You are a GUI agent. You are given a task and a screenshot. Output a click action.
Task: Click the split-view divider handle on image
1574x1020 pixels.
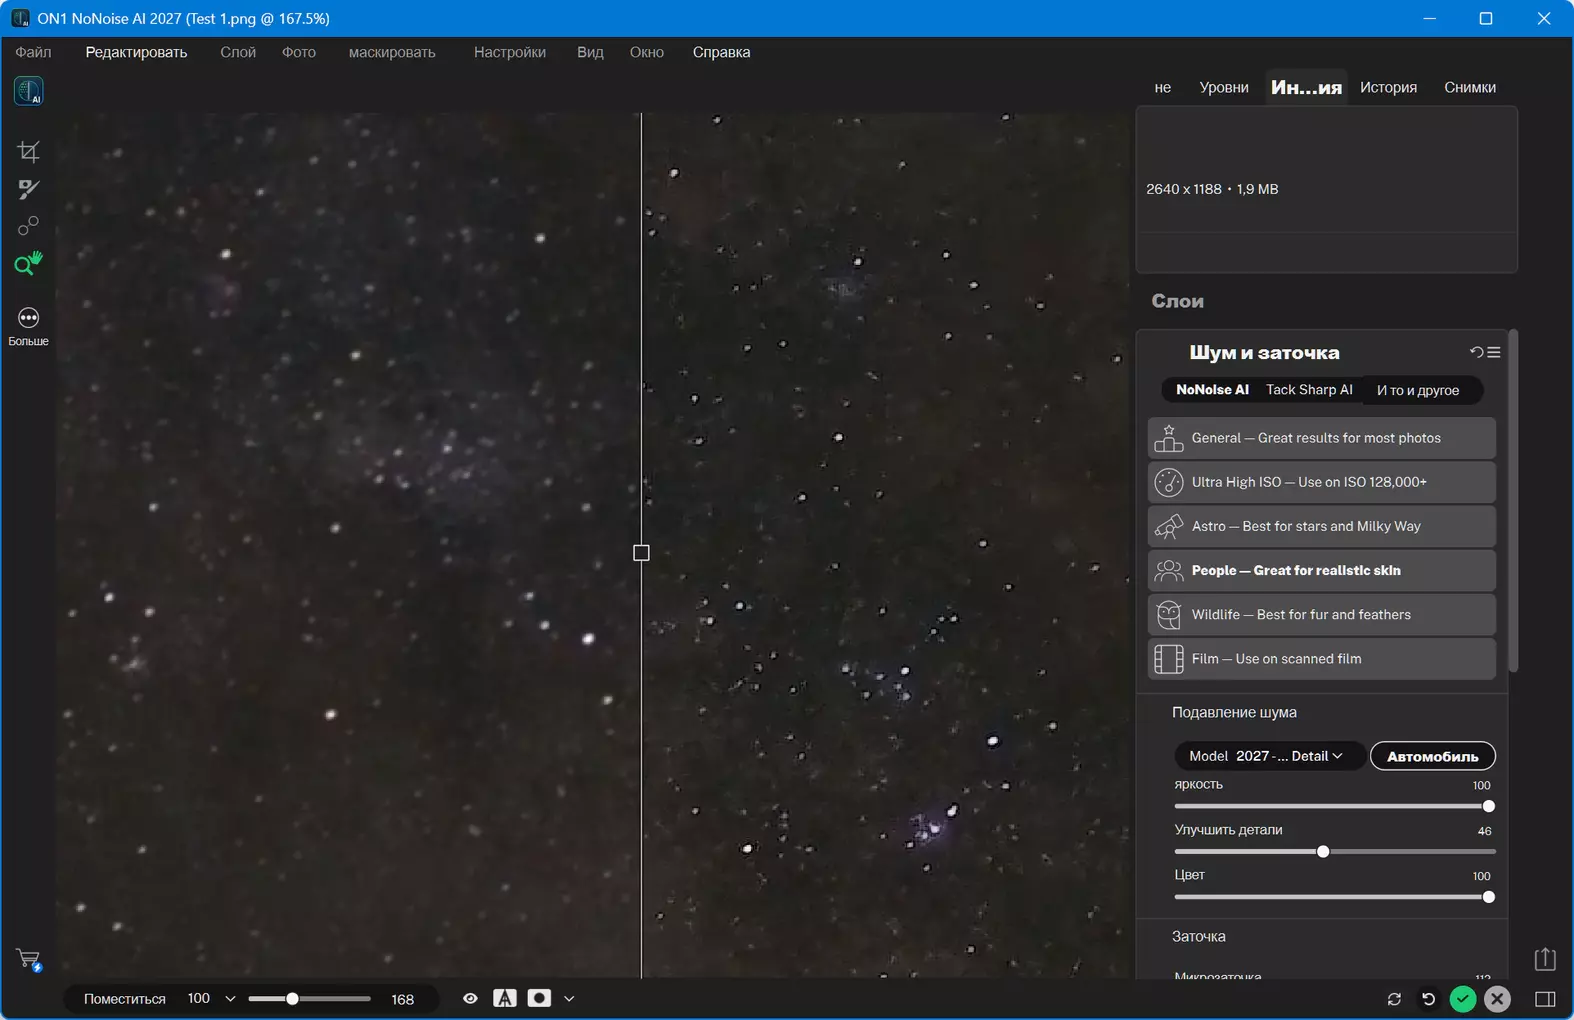coord(641,553)
